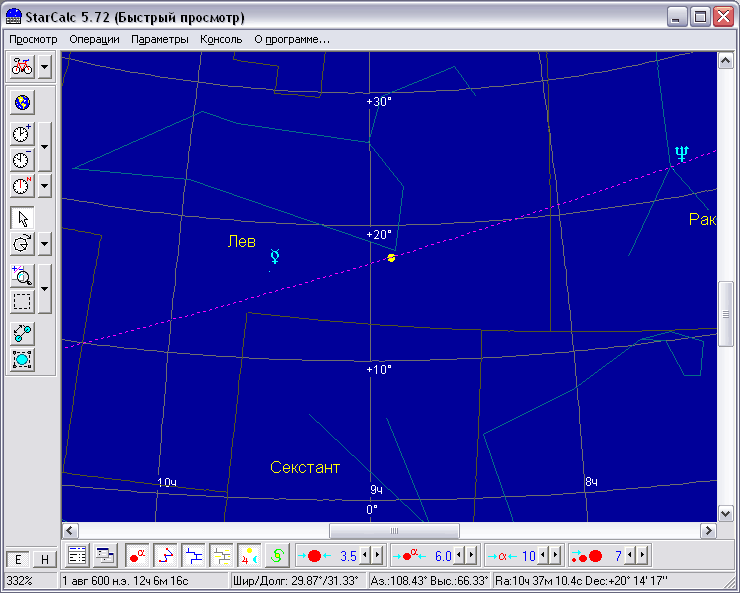This screenshot has height=593, width=740.
Task: Click the +20° declination label
Action: coord(379,234)
